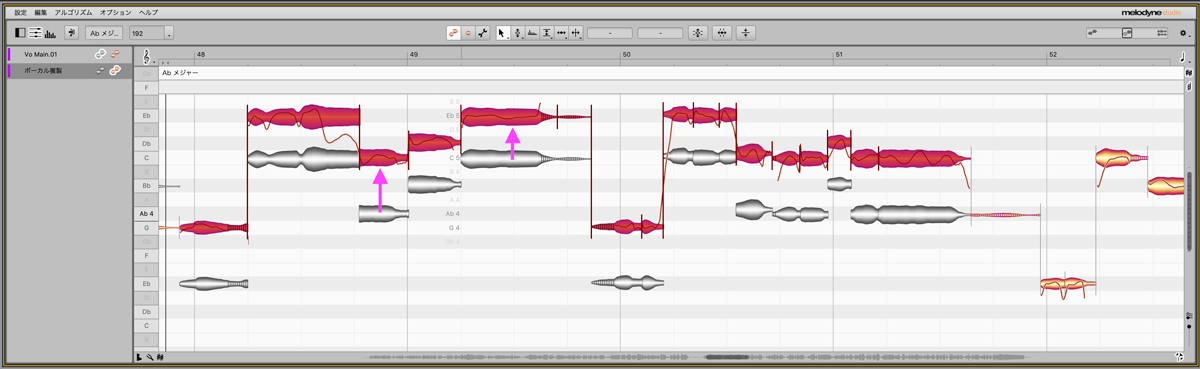Screen dimensions: 1200x369
Task: Select the middle view-size slider option
Action: click(1127, 33)
